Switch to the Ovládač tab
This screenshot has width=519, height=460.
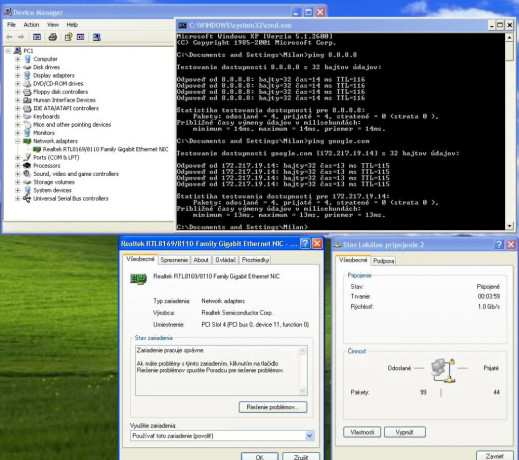[x=225, y=260]
